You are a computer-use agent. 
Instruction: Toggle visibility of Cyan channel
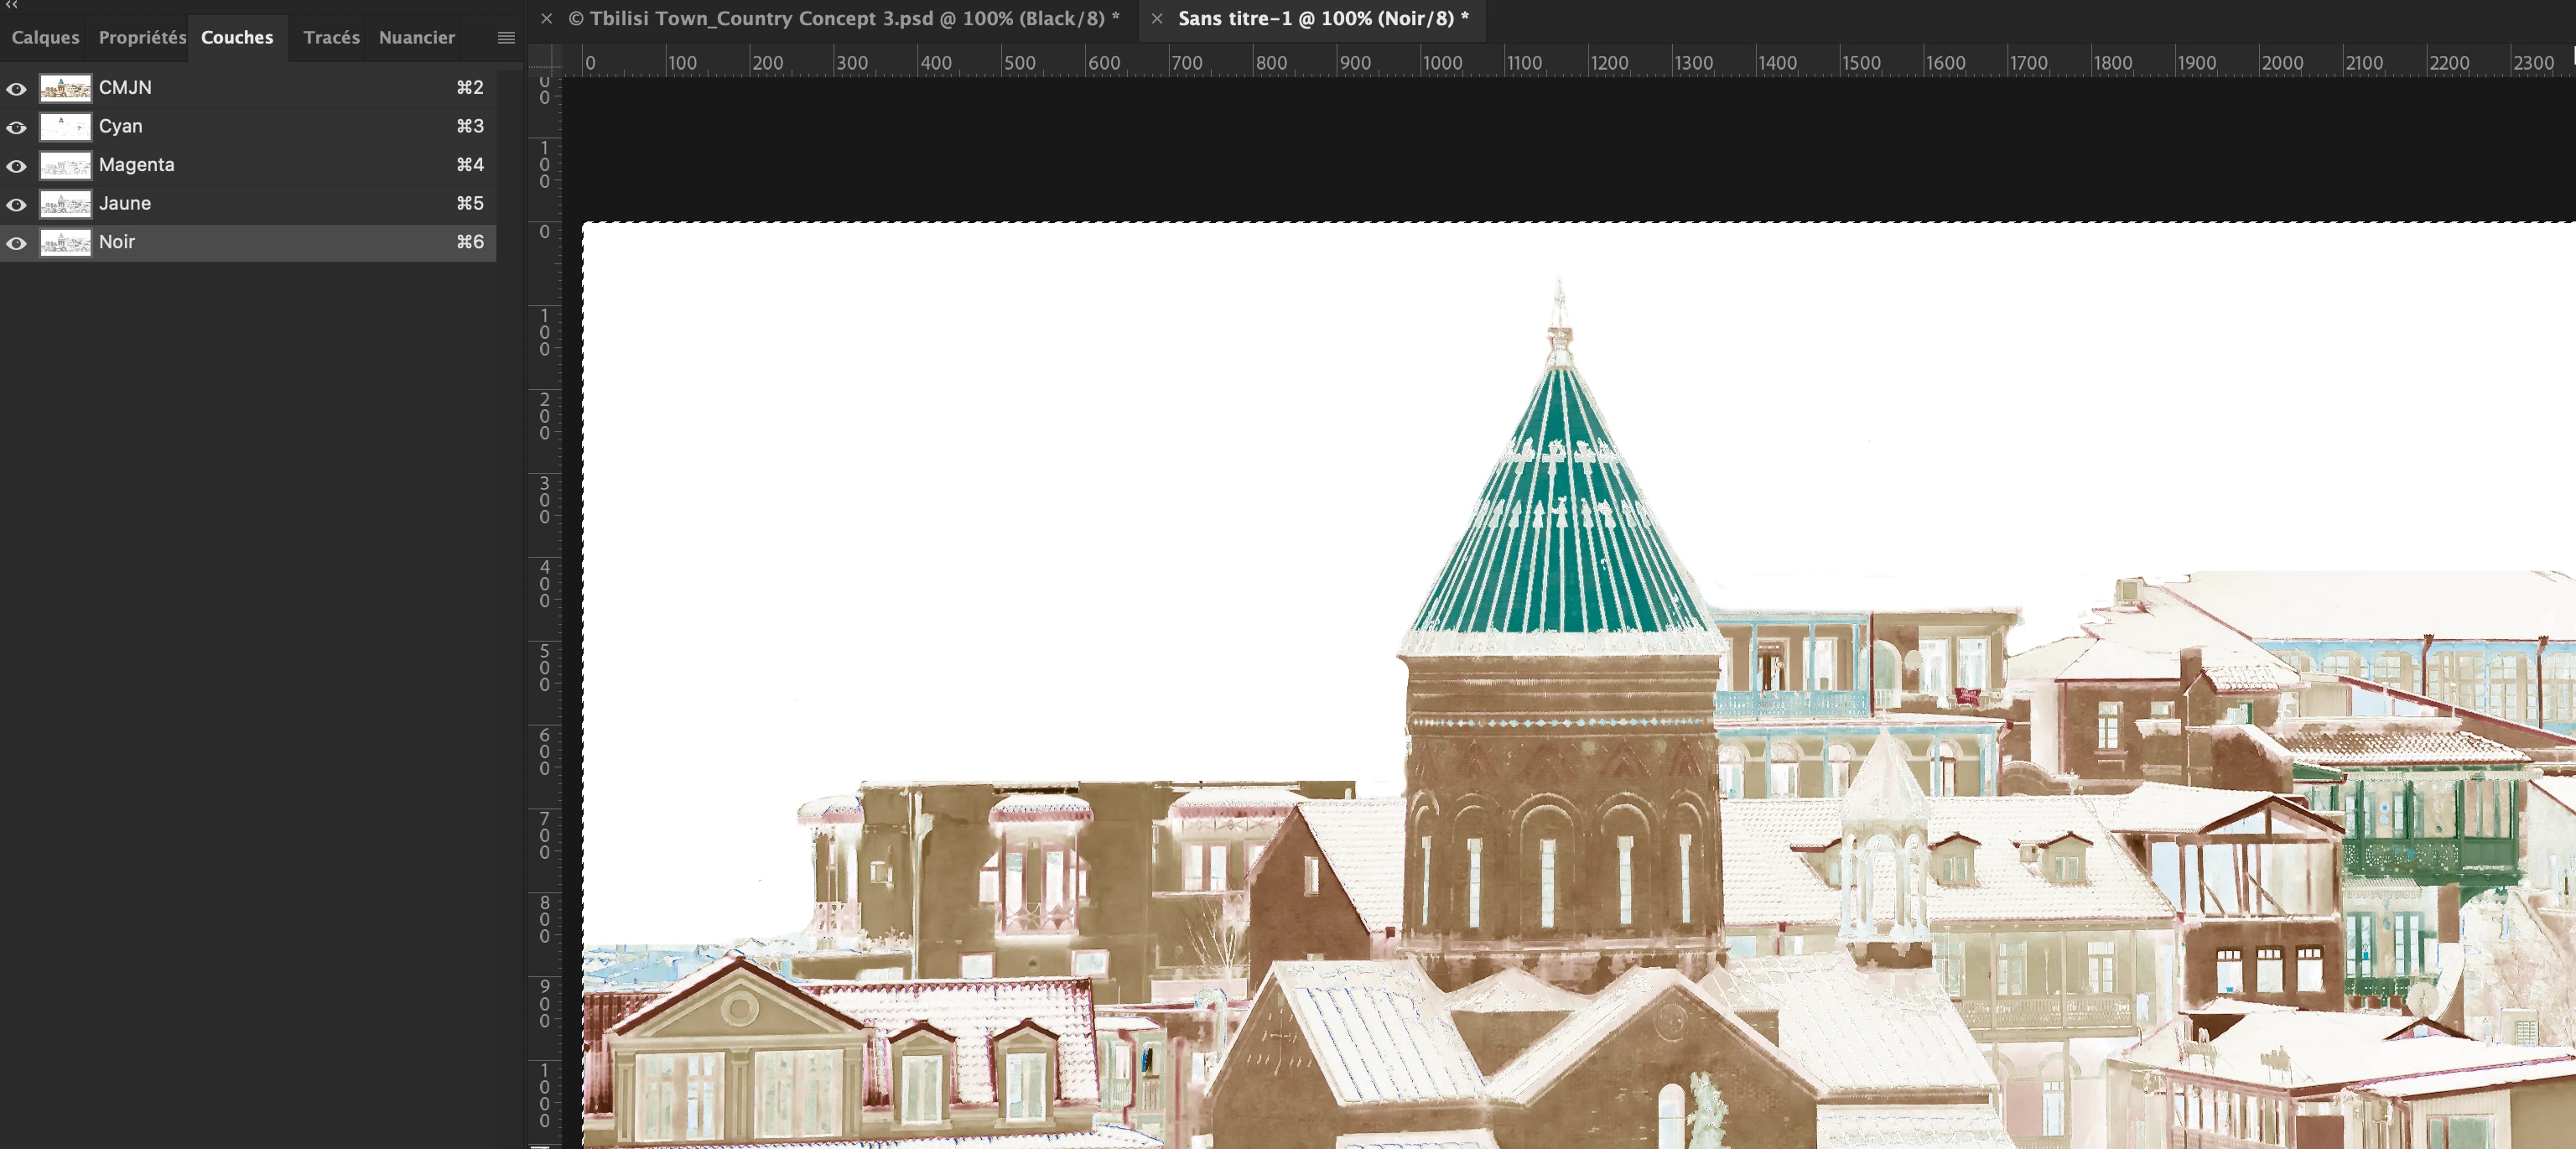(16, 127)
